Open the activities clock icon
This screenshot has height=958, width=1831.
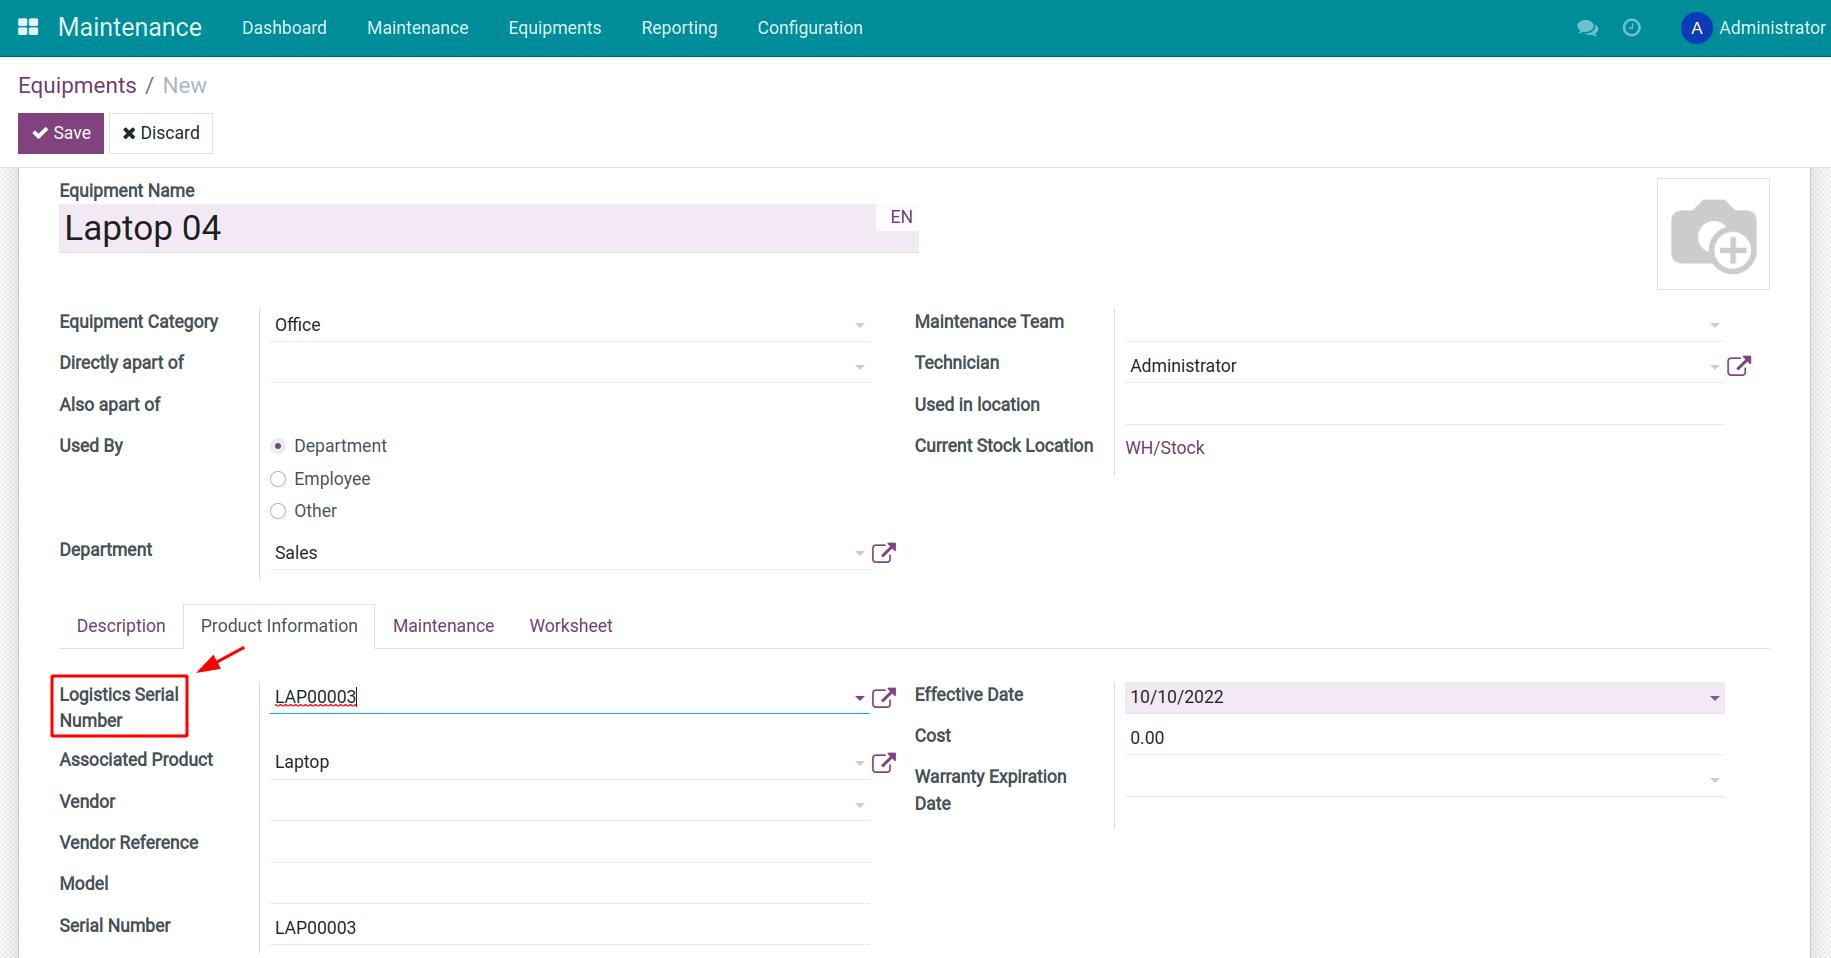coord(1633,29)
